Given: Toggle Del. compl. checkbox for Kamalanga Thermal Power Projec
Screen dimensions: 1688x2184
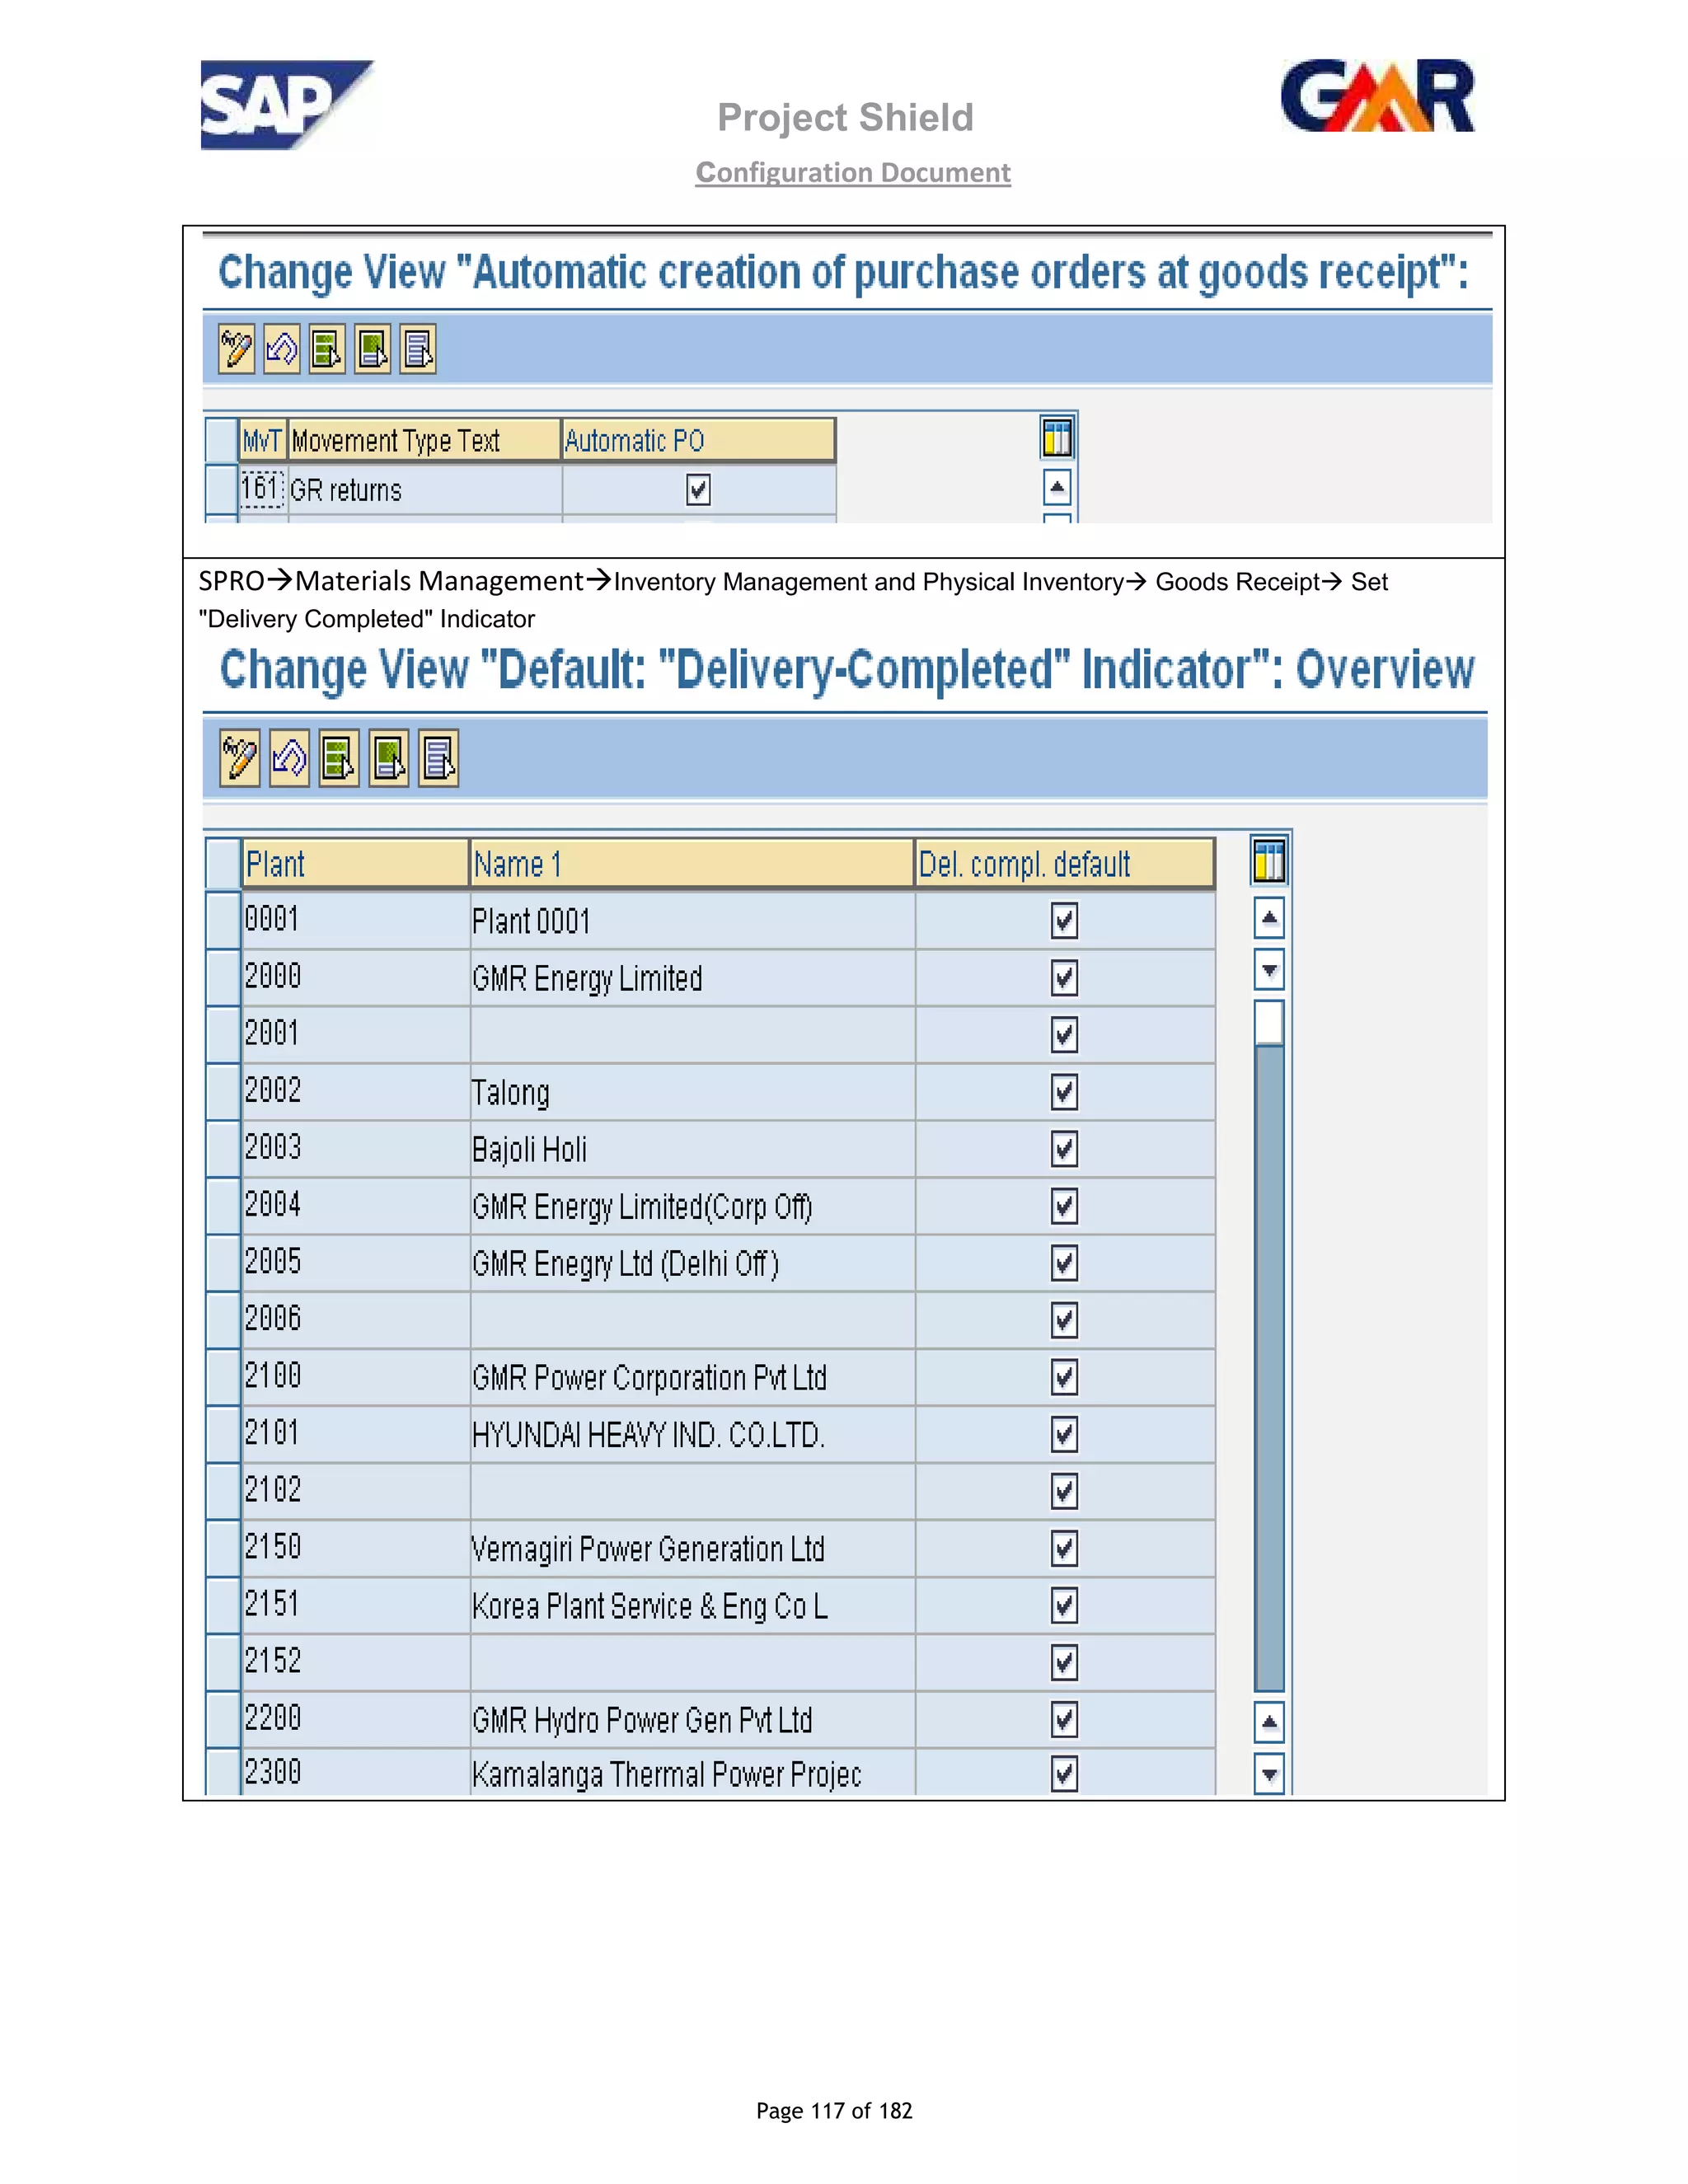Looking at the screenshot, I should (x=1064, y=1774).
